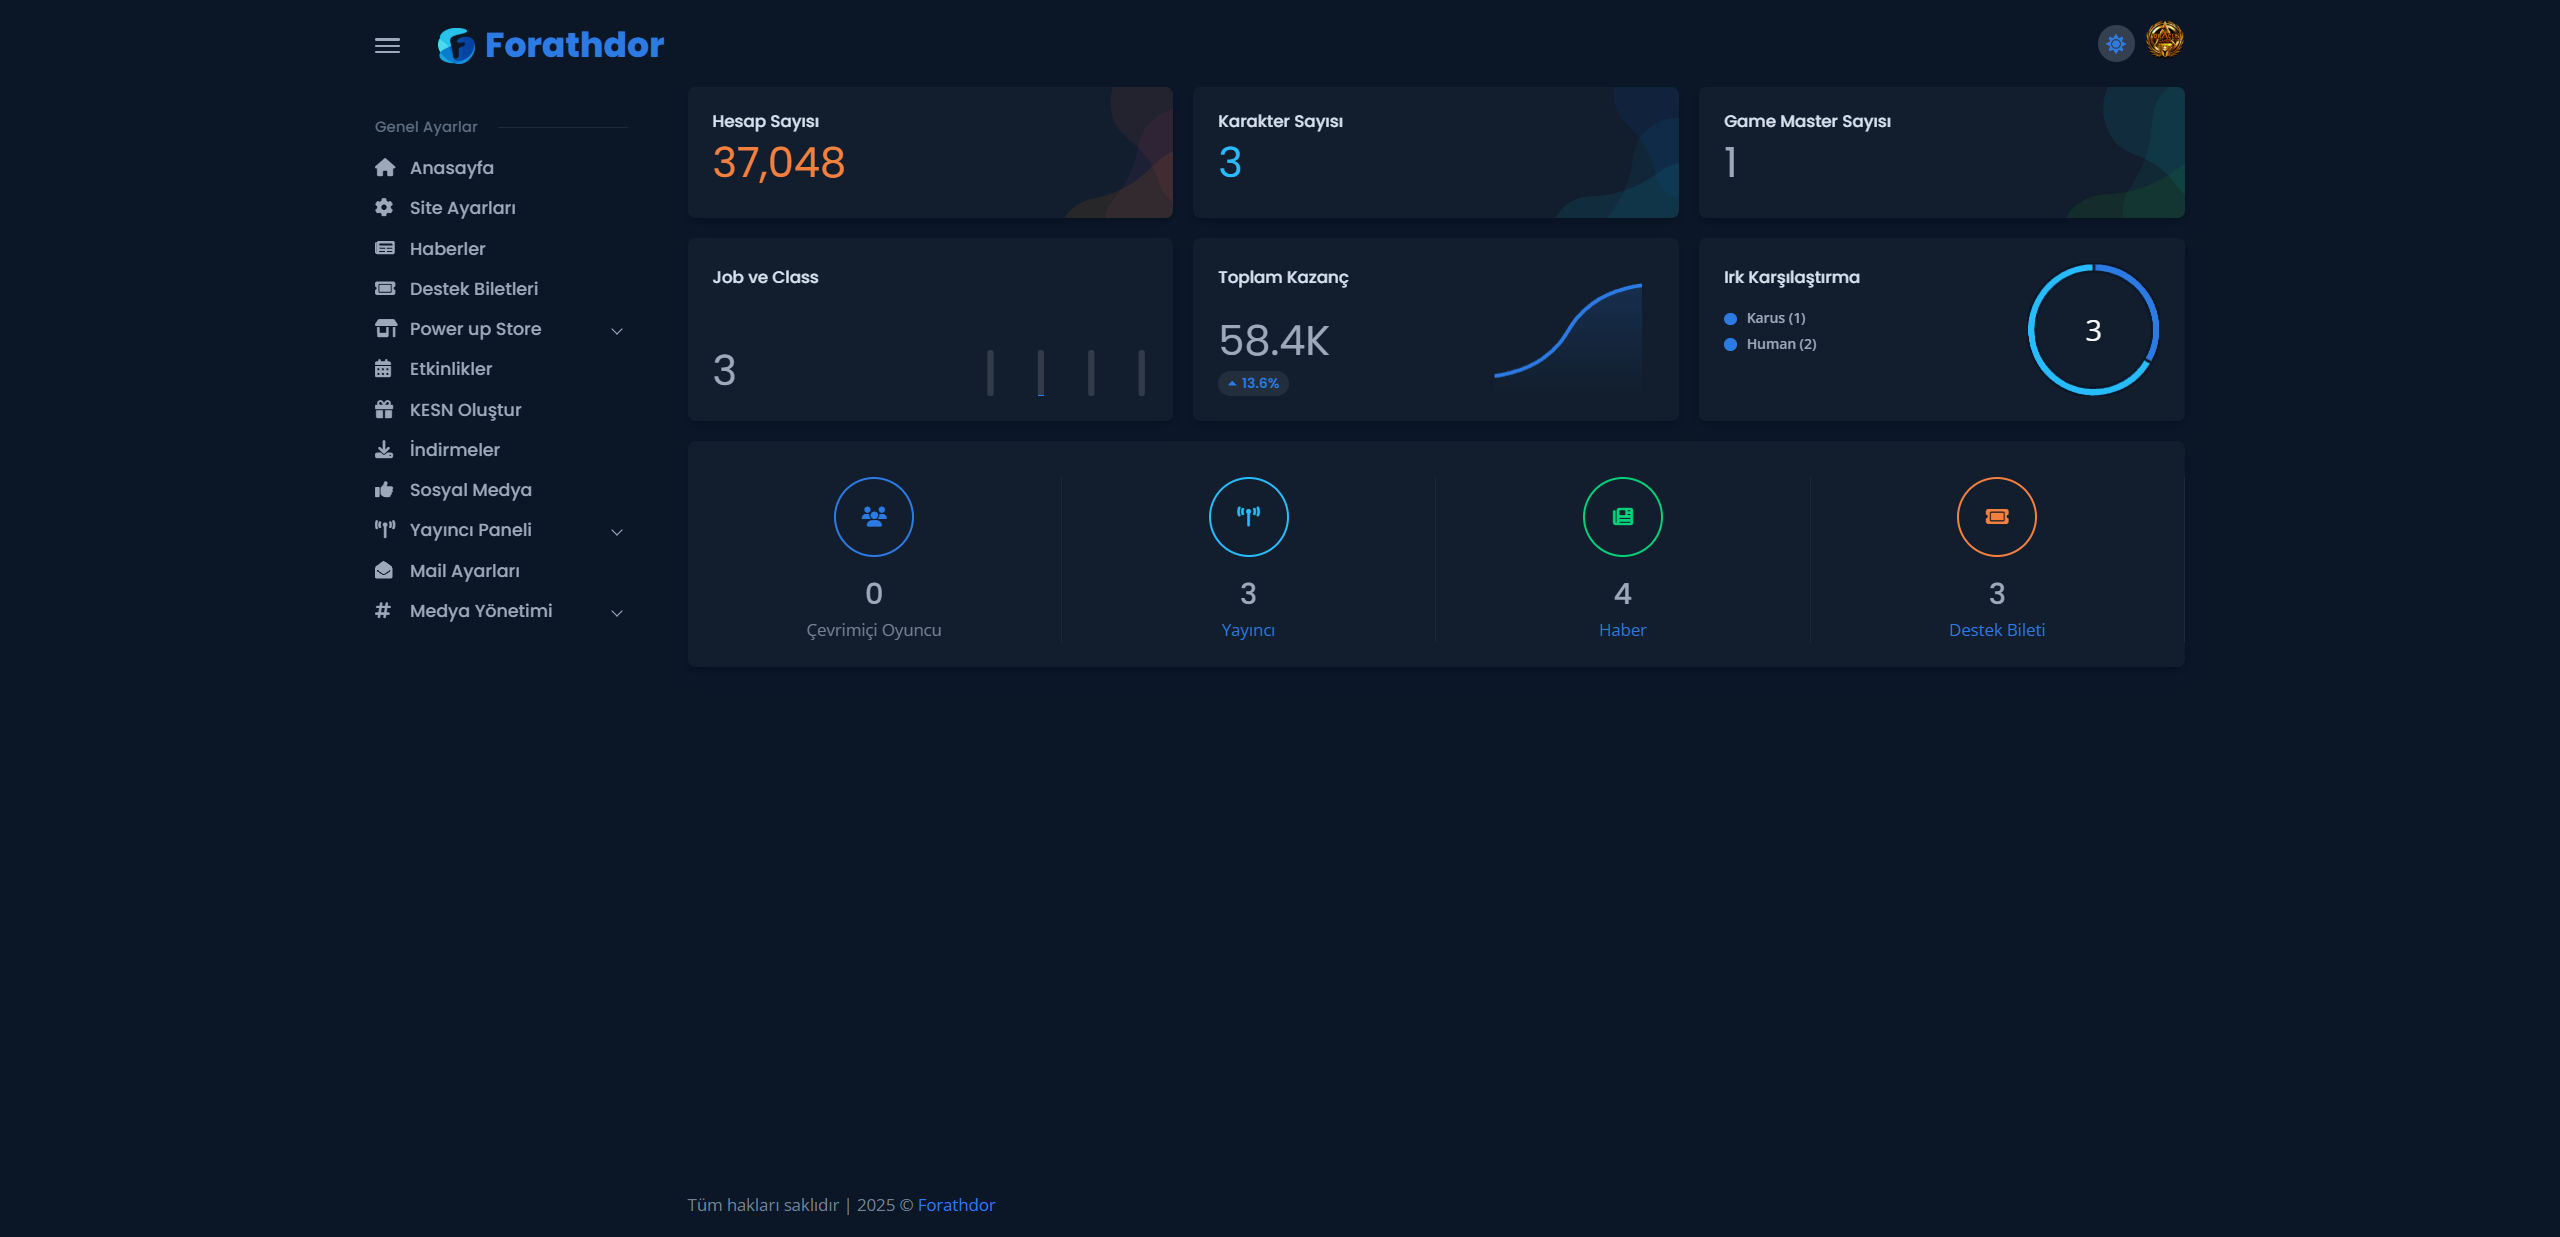Screen dimensions: 2560x1237
Task: Click the Hesap Sayısı value 37,048
Action: (x=778, y=162)
